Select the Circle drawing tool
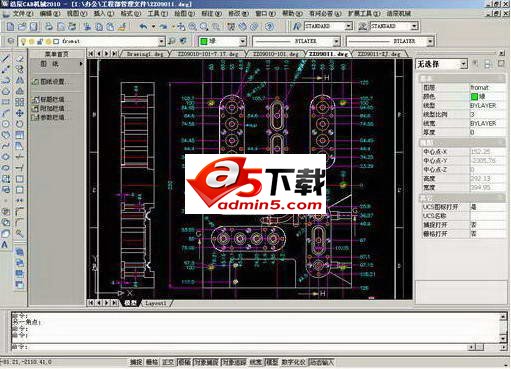511x369 pixels. (x=5, y=124)
